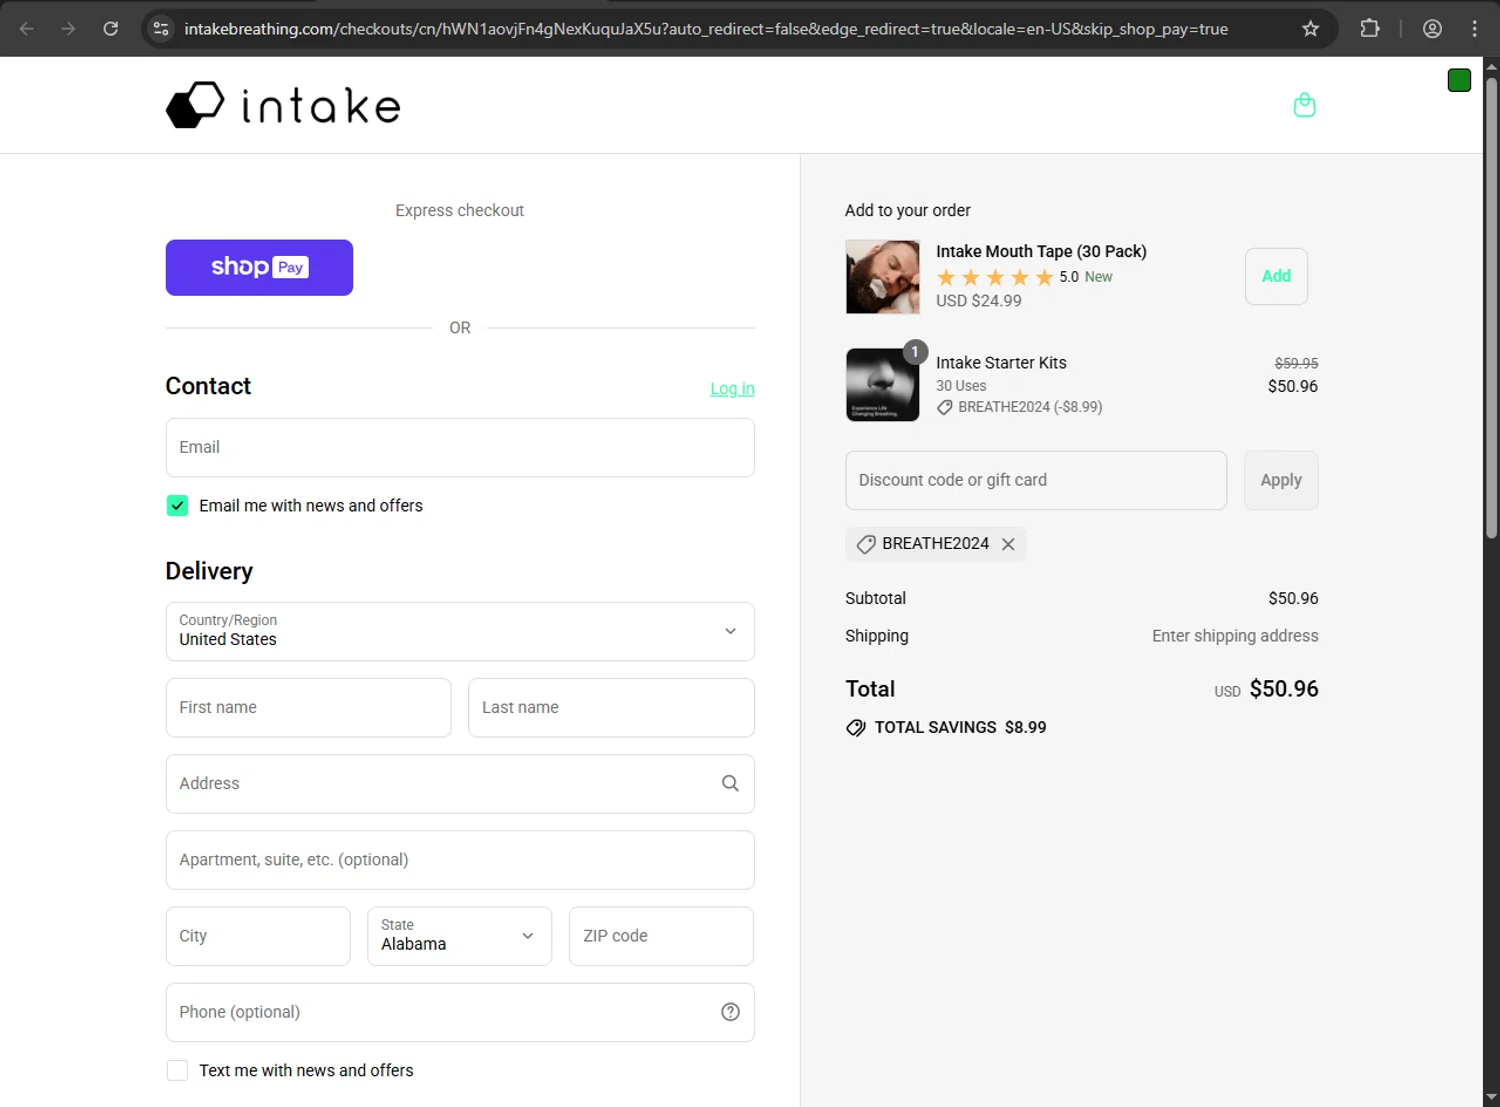The image size is (1500, 1107).
Task: Click the page vertical scrollbar
Action: pyautogui.click(x=1491, y=310)
